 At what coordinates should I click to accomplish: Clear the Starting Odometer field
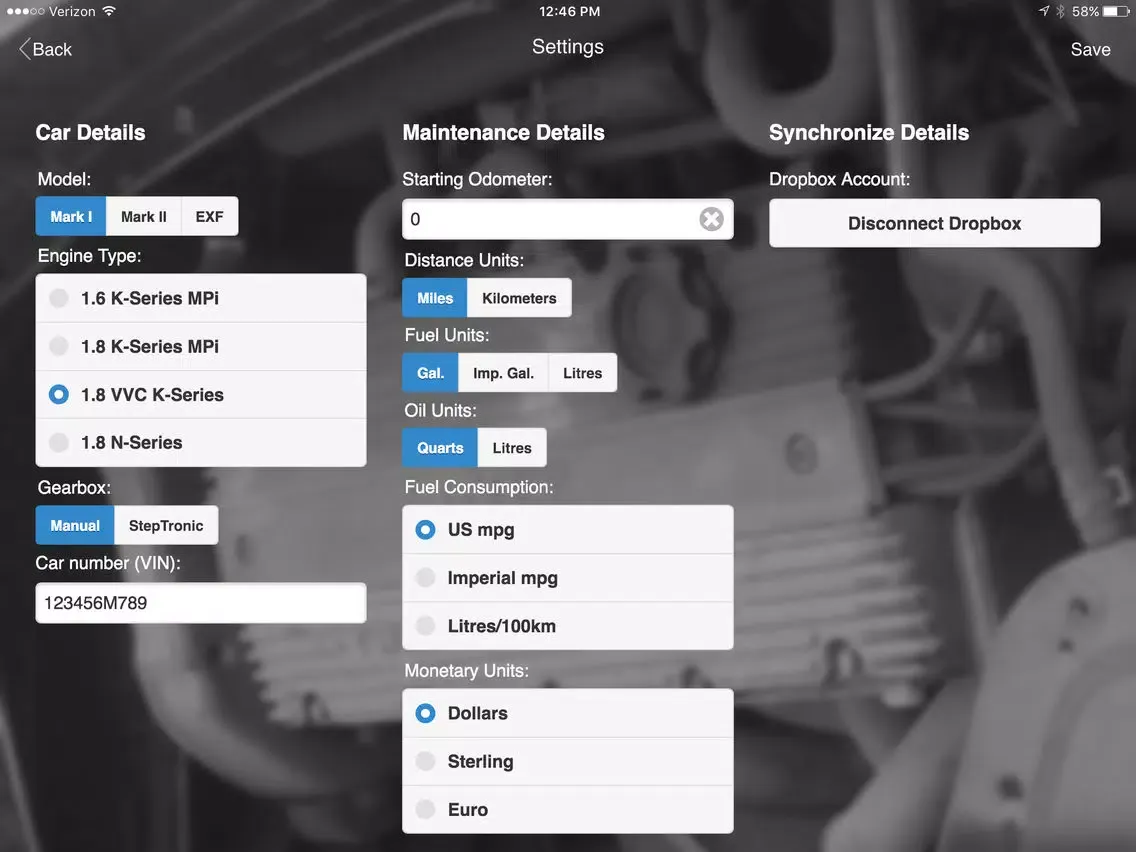tap(711, 219)
